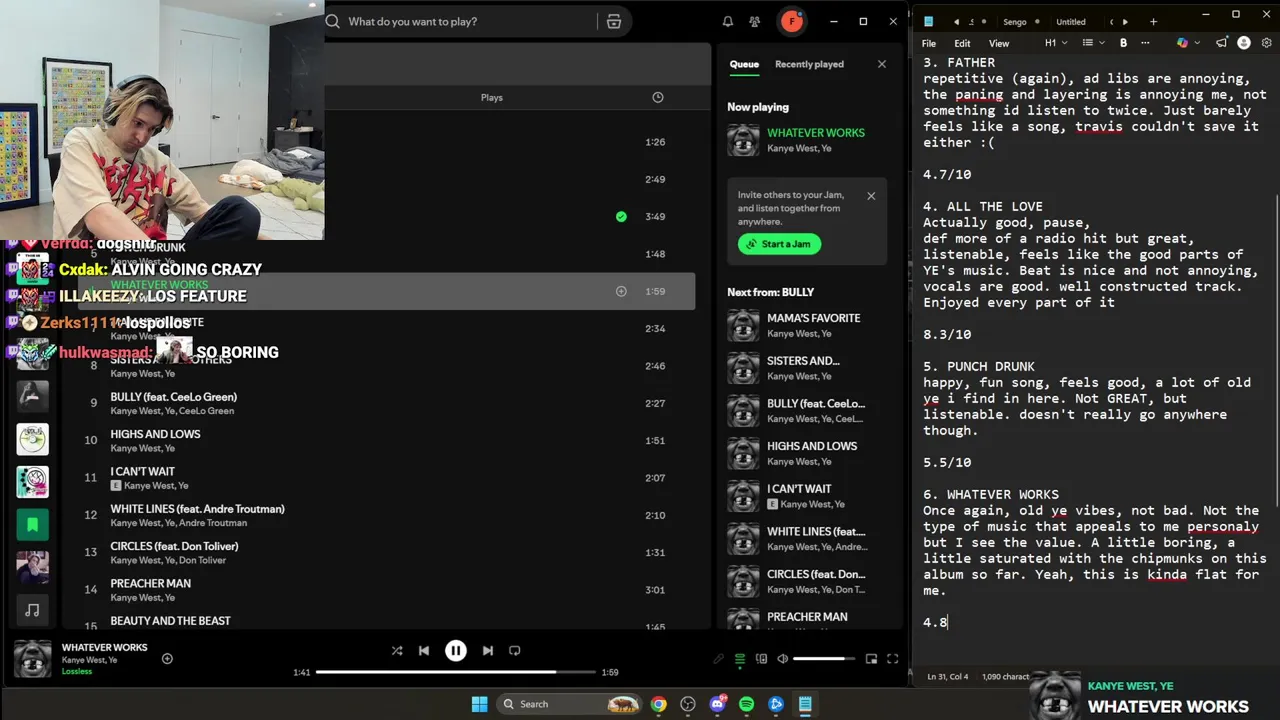
Task: Open the lyrics microphone icon
Action: point(718,659)
